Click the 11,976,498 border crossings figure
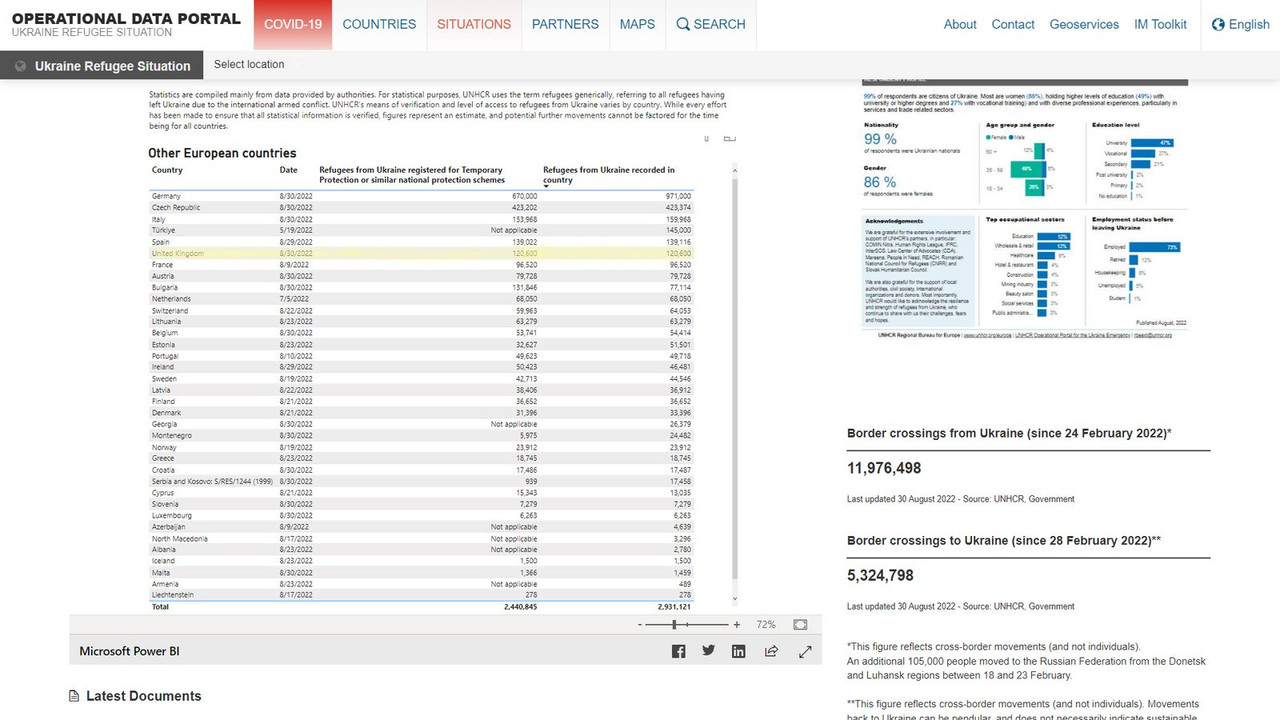1280x720 pixels. (884, 468)
